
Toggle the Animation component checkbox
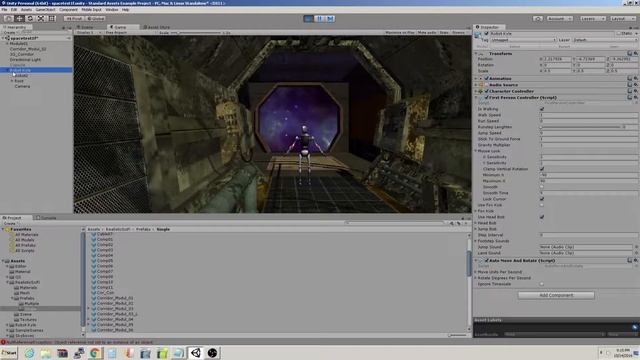click(486, 78)
